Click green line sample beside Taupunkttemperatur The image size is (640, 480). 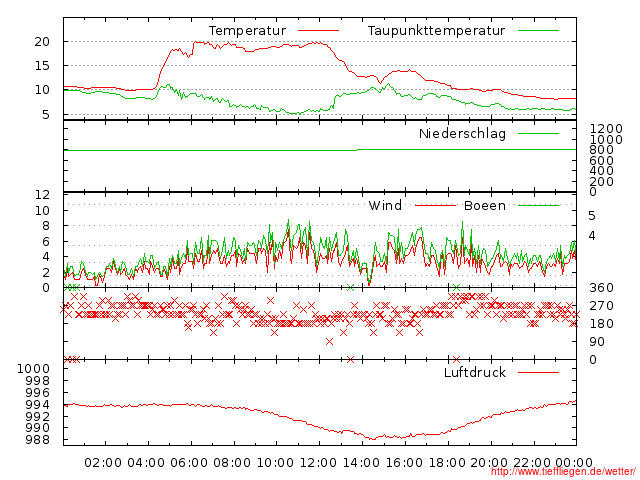pos(538,31)
